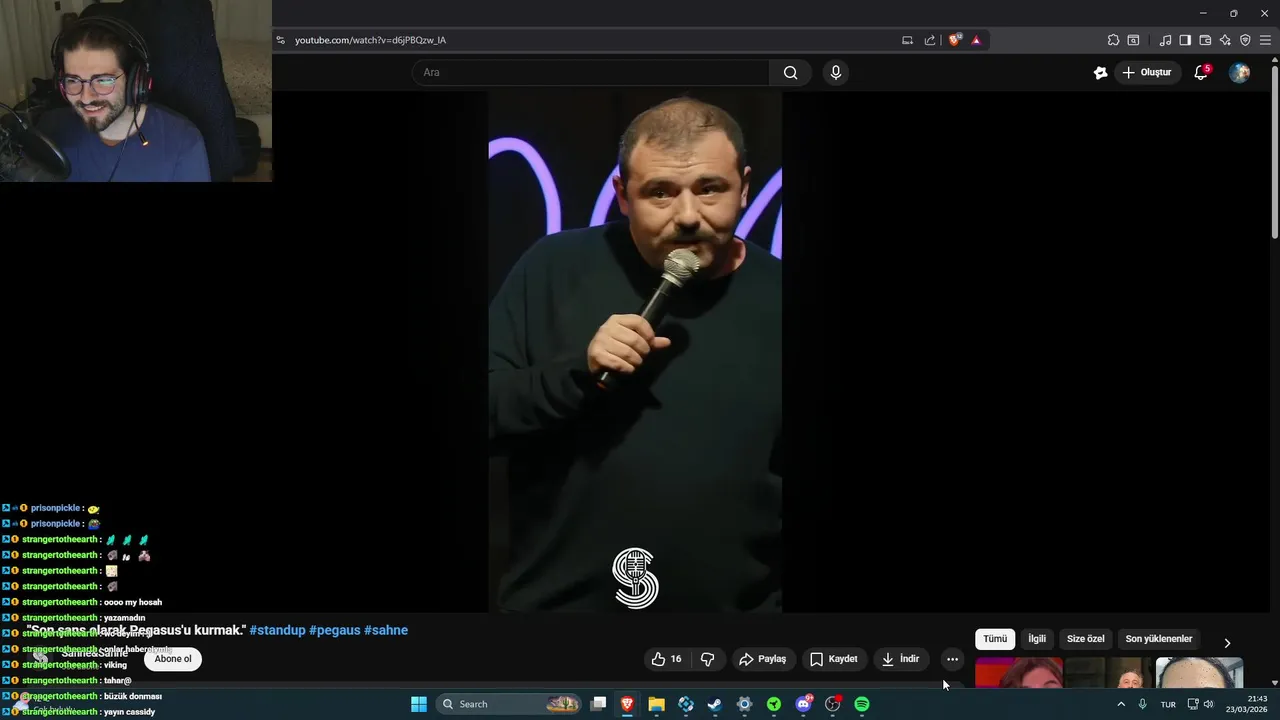The height and width of the screenshot is (720, 1280).
Task: Select the Son yüklenenler filter chip
Action: click(x=1159, y=639)
